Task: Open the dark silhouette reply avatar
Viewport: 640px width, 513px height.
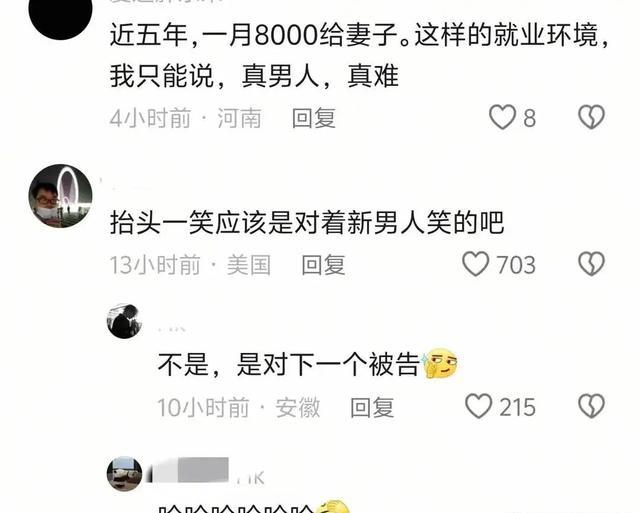Action: (x=124, y=321)
